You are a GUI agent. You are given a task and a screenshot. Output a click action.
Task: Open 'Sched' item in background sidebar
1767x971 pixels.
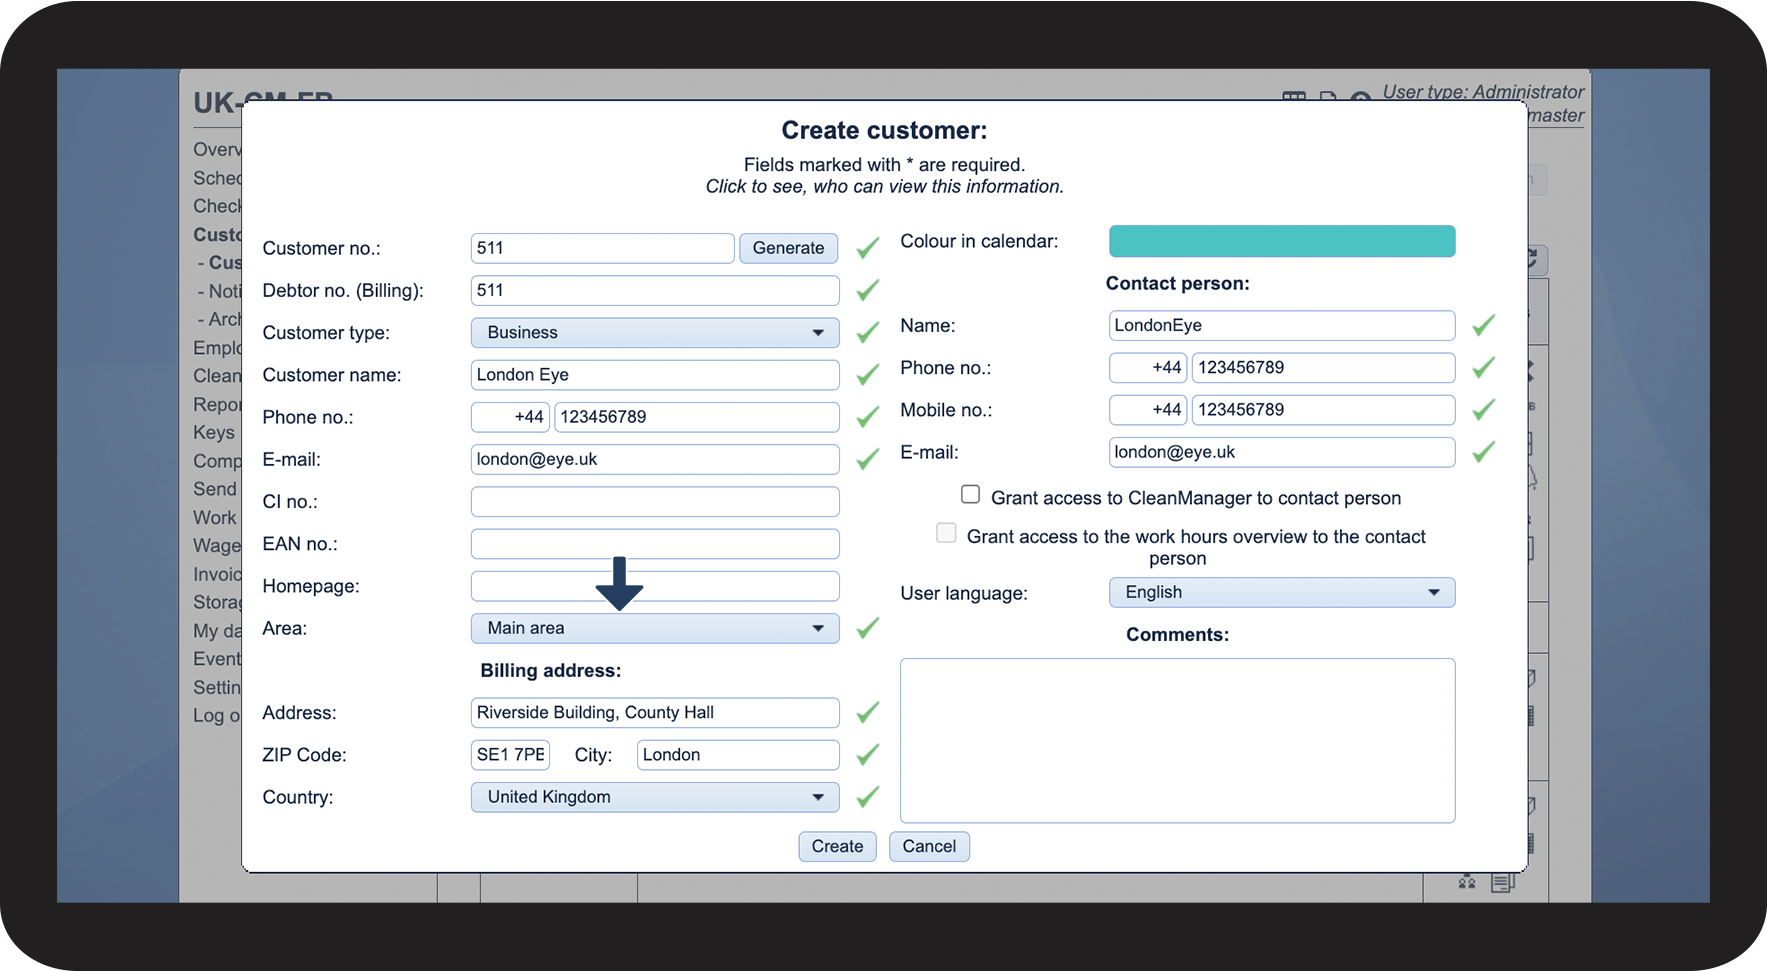click(217, 178)
